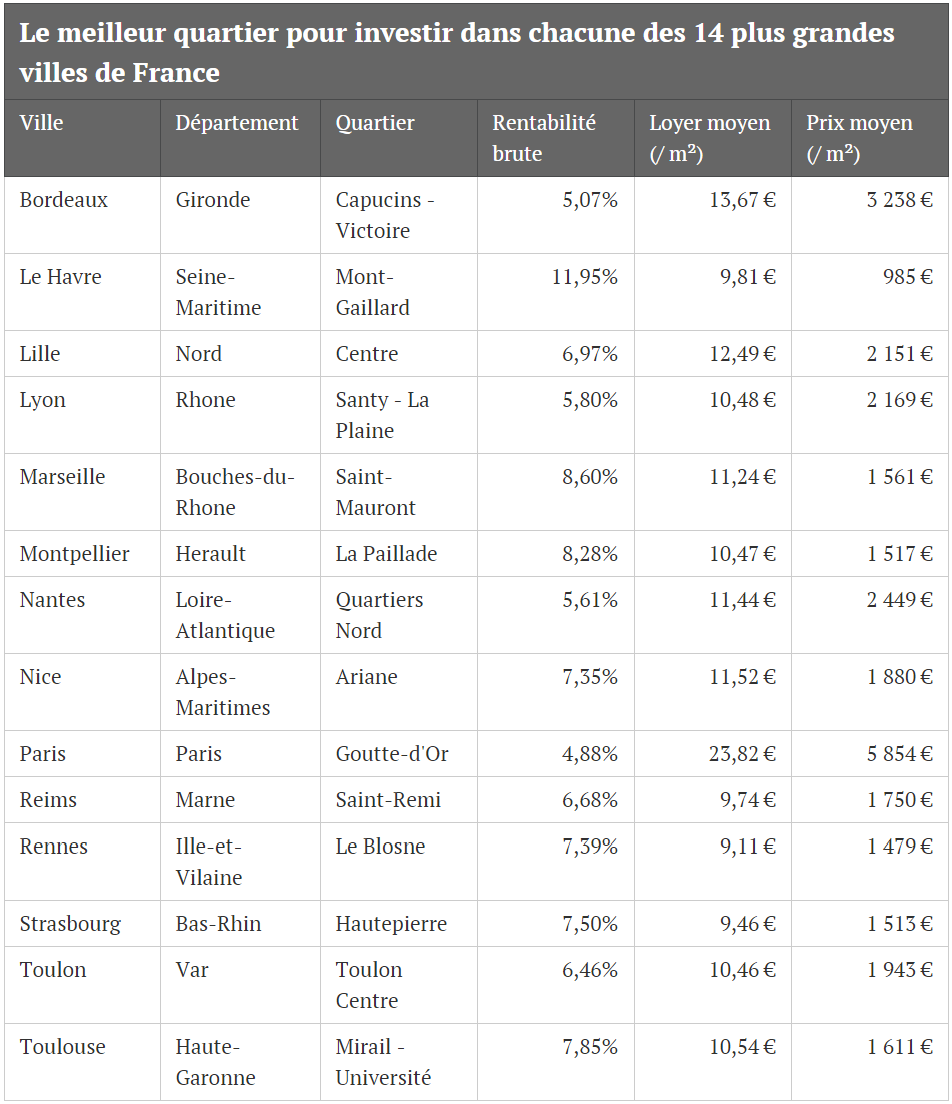Click the La Paillade quartier cell
The image size is (952, 1104).
(x=386, y=554)
